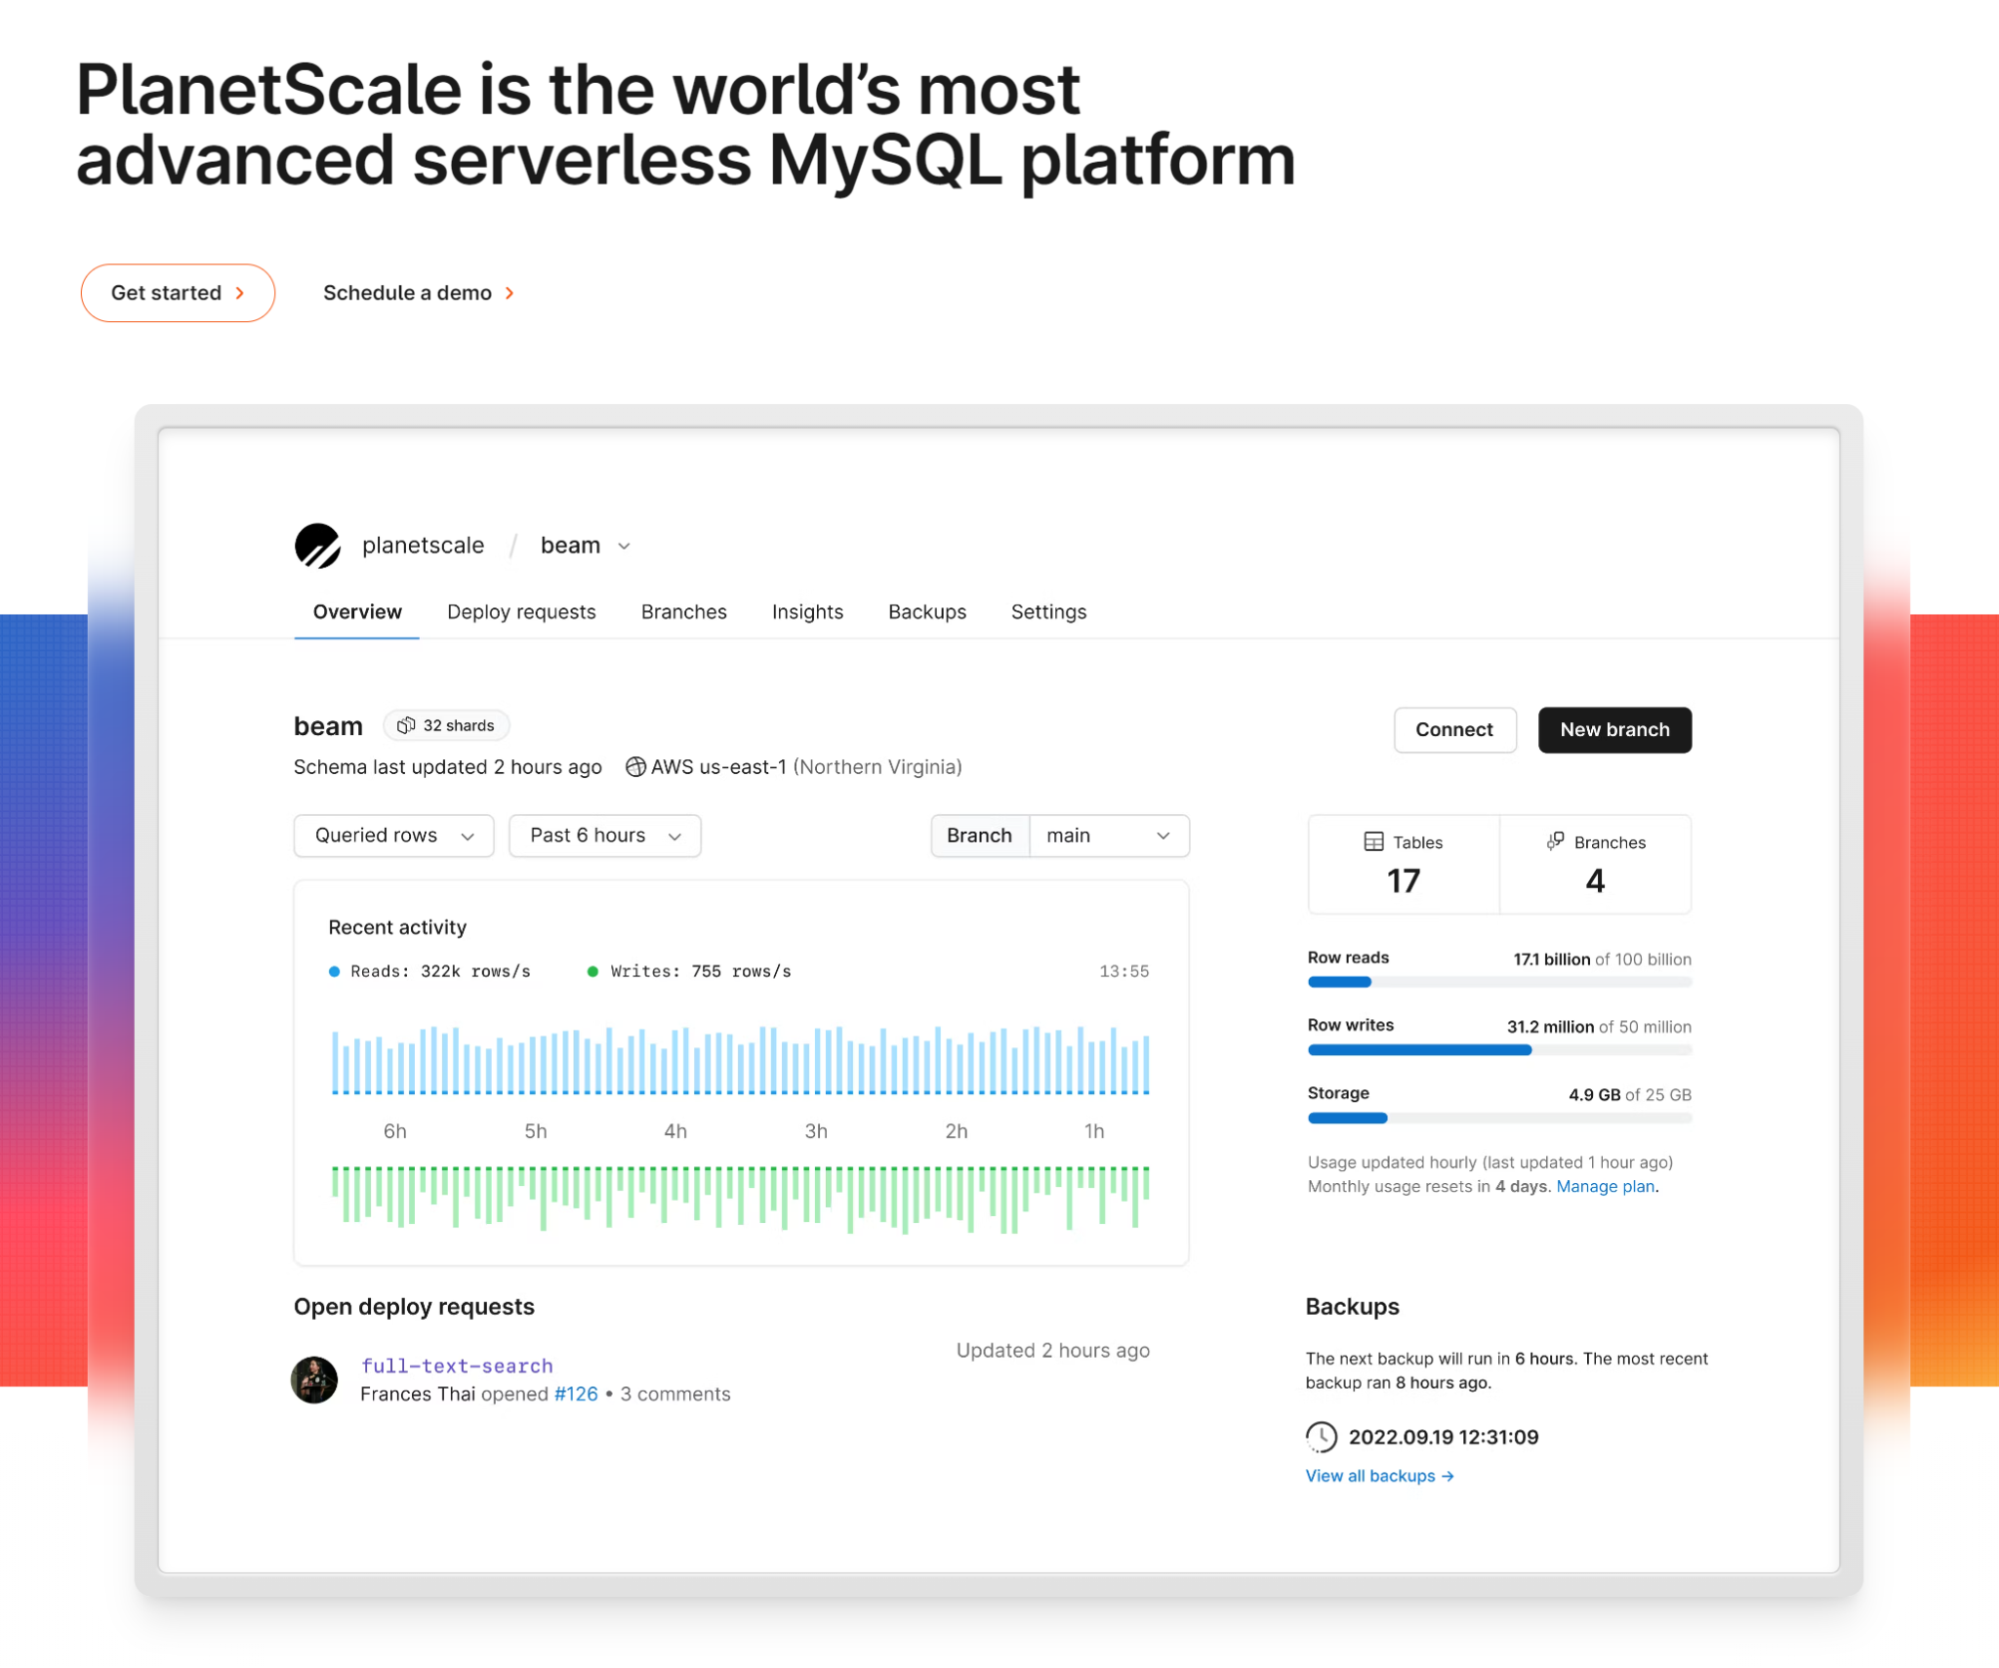Click the Tables count 17

(1403, 881)
